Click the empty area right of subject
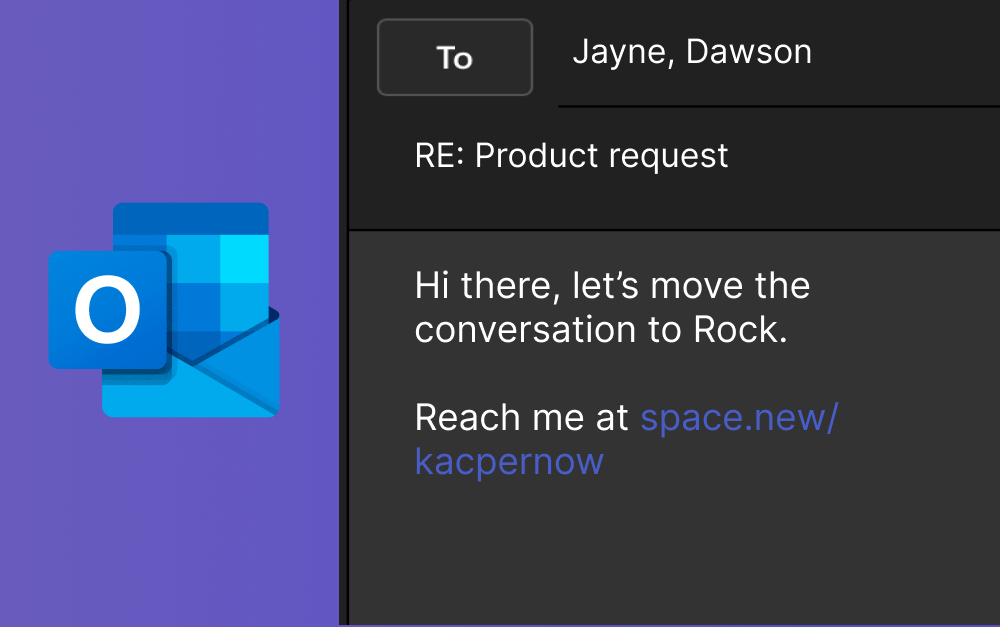This screenshot has width=1000, height=627. pyautogui.click(x=870, y=157)
